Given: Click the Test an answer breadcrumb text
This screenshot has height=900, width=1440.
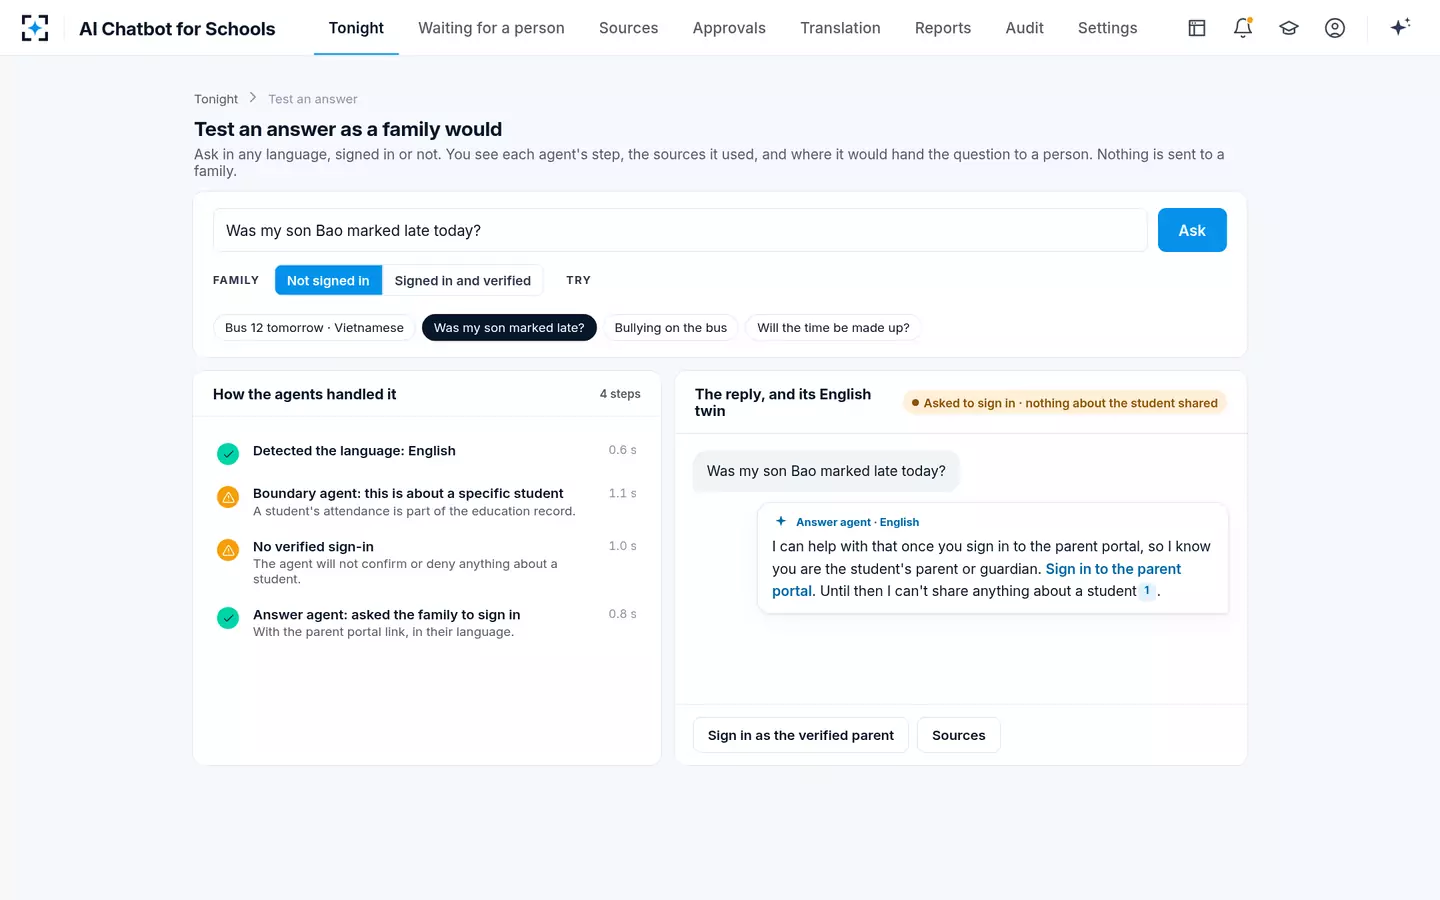Looking at the screenshot, I should coord(313,99).
